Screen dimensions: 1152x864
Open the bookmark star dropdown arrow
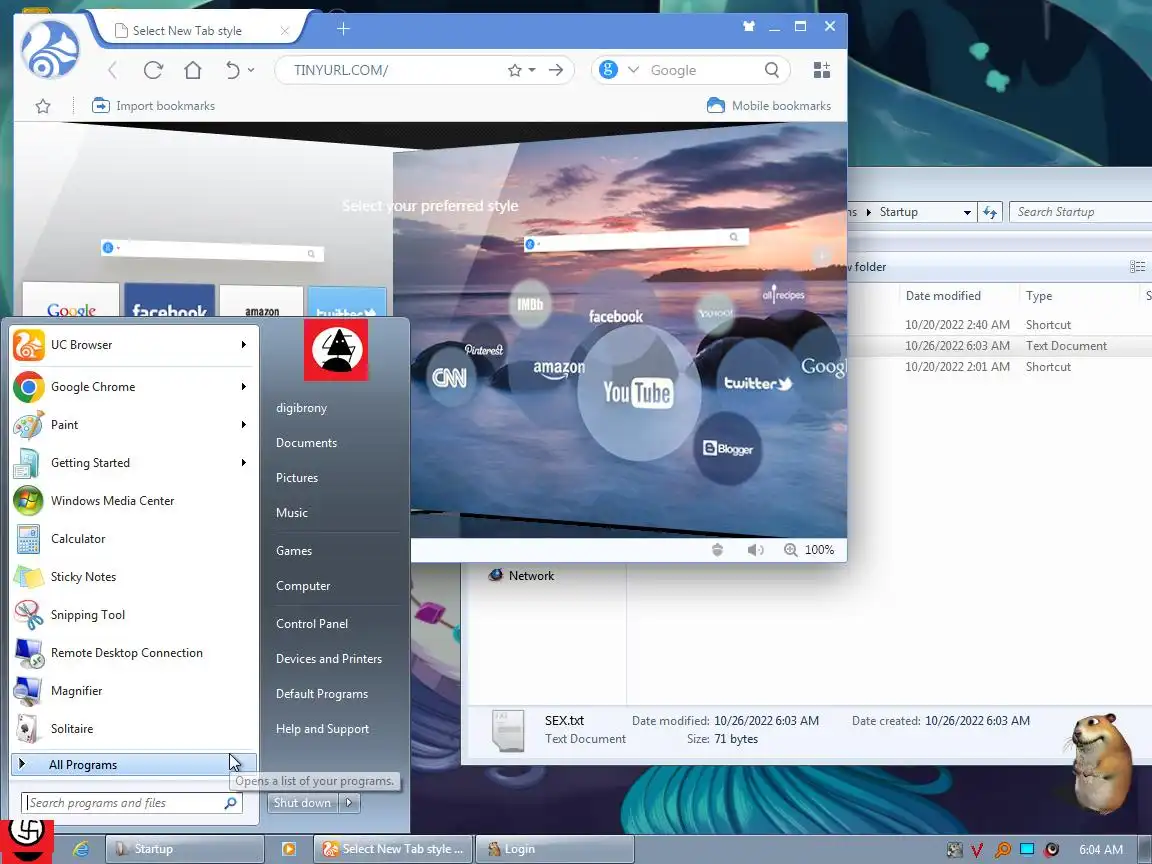[x=533, y=70]
